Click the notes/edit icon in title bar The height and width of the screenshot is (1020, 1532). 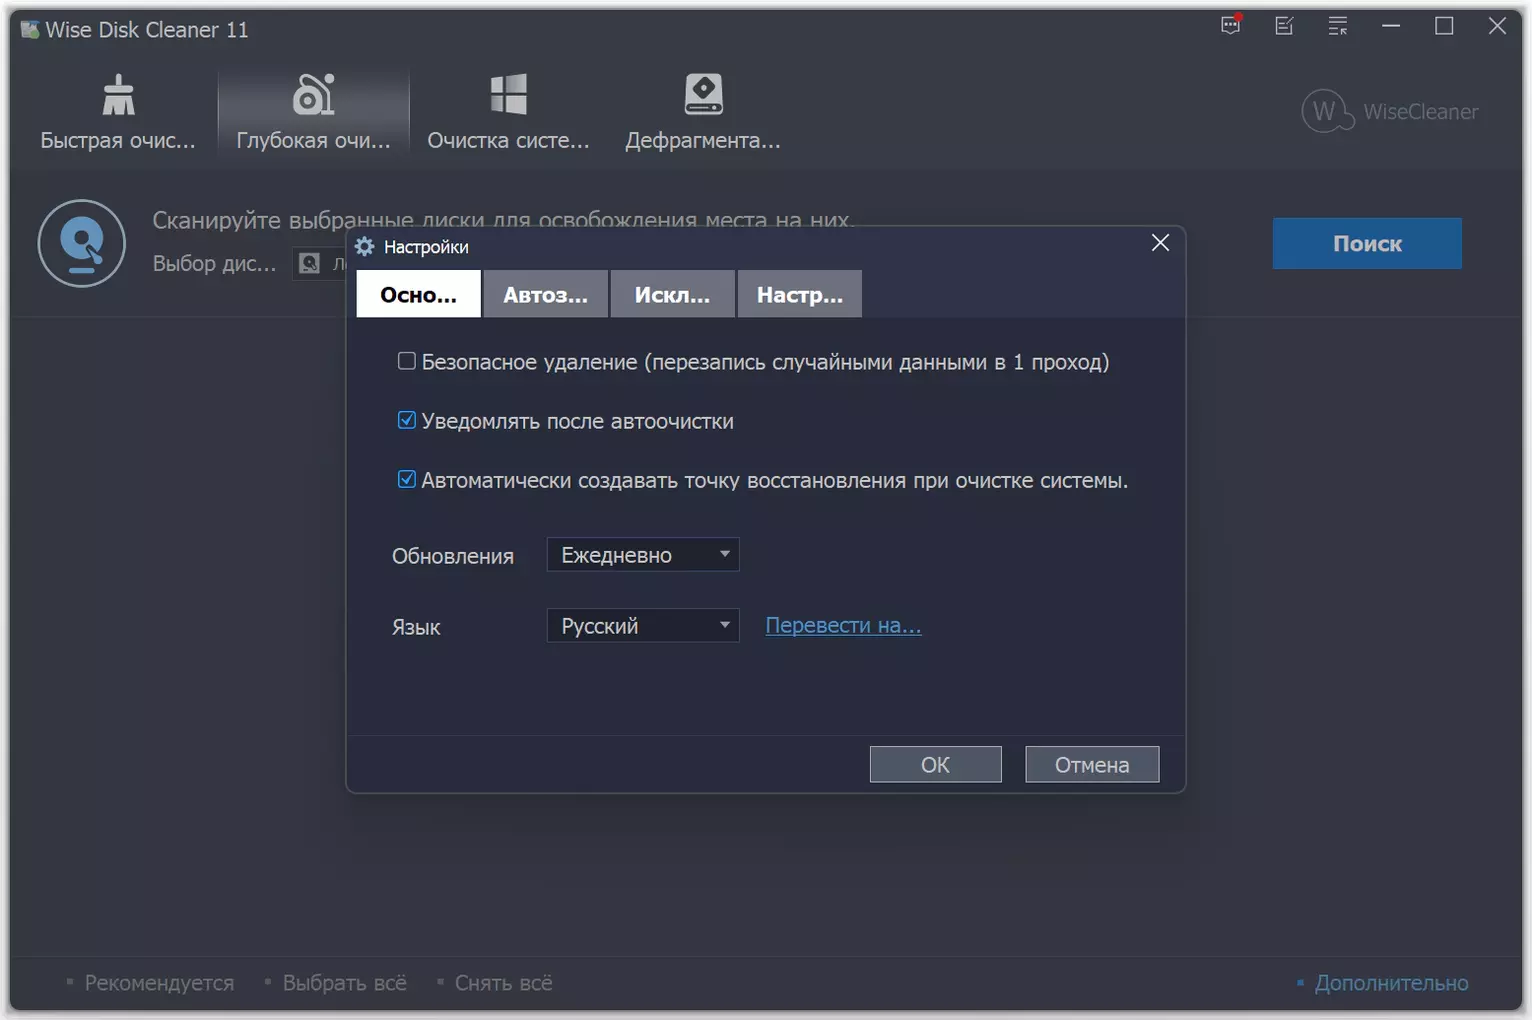[x=1284, y=26]
